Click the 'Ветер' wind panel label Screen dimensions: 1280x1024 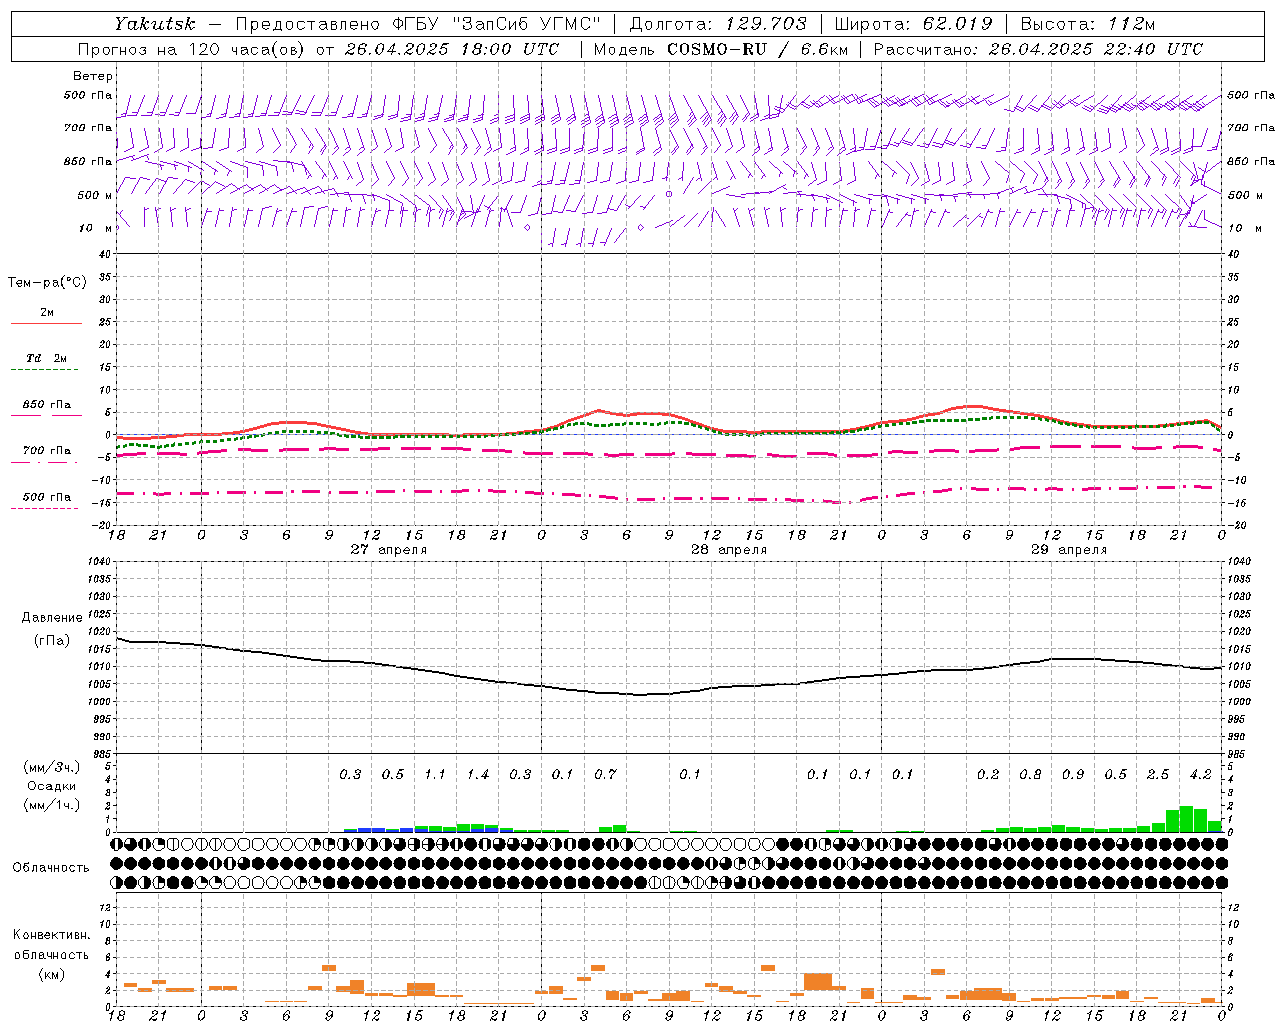click(x=92, y=76)
